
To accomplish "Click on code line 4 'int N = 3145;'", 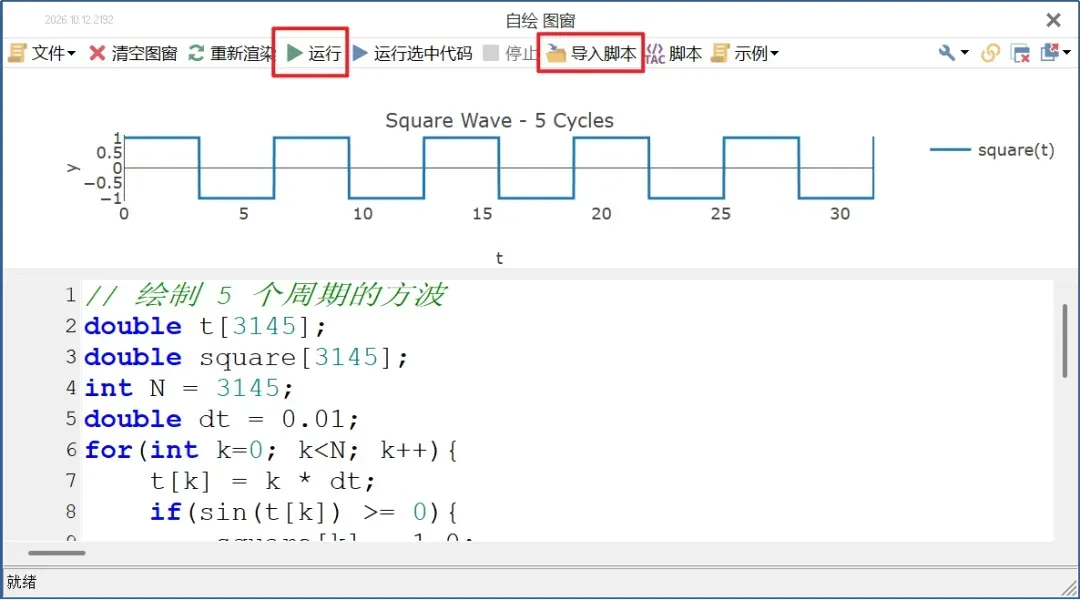I will [x=189, y=389].
